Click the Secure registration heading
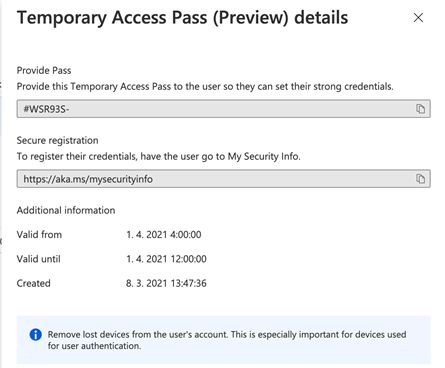 (x=57, y=141)
